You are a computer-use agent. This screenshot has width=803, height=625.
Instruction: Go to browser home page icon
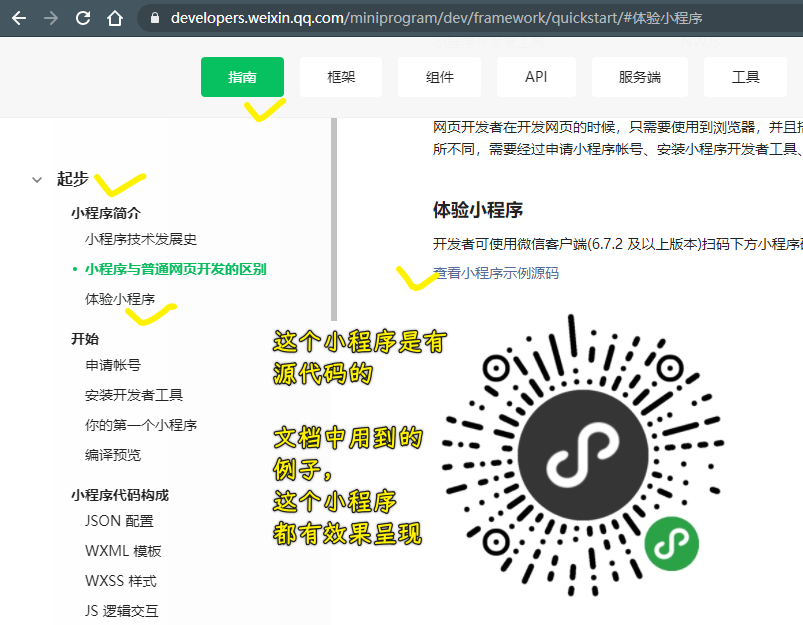pyautogui.click(x=115, y=18)
